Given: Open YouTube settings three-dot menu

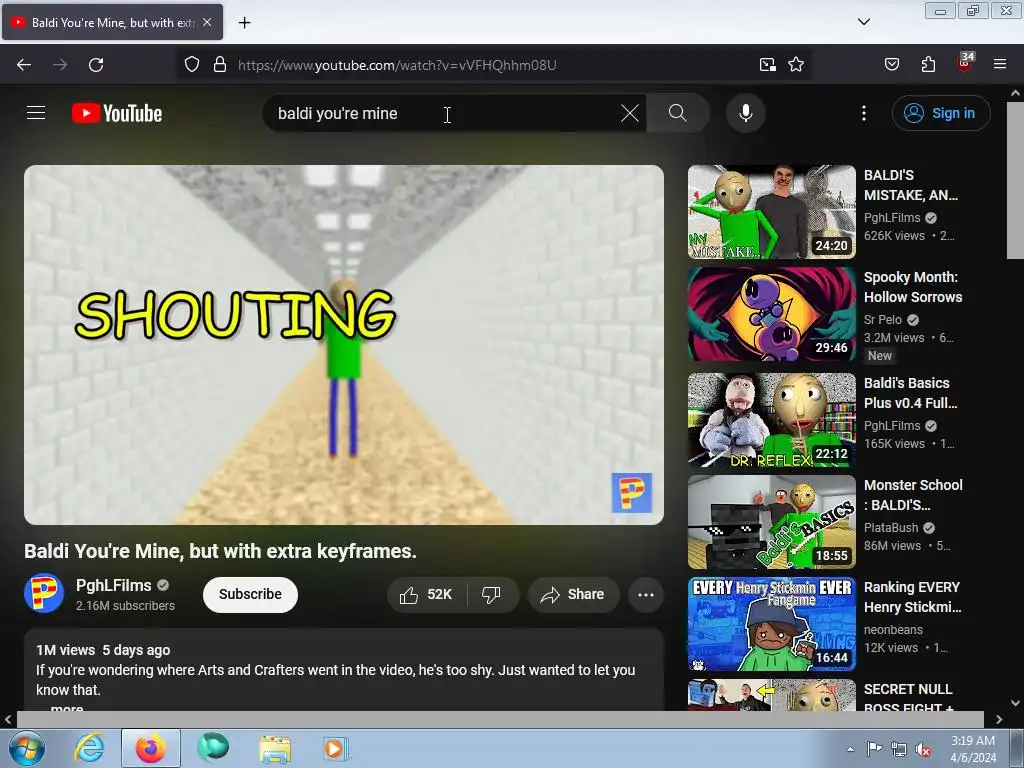Looking at the screenshot, I should pyautogui.click(x=863, y=113).
